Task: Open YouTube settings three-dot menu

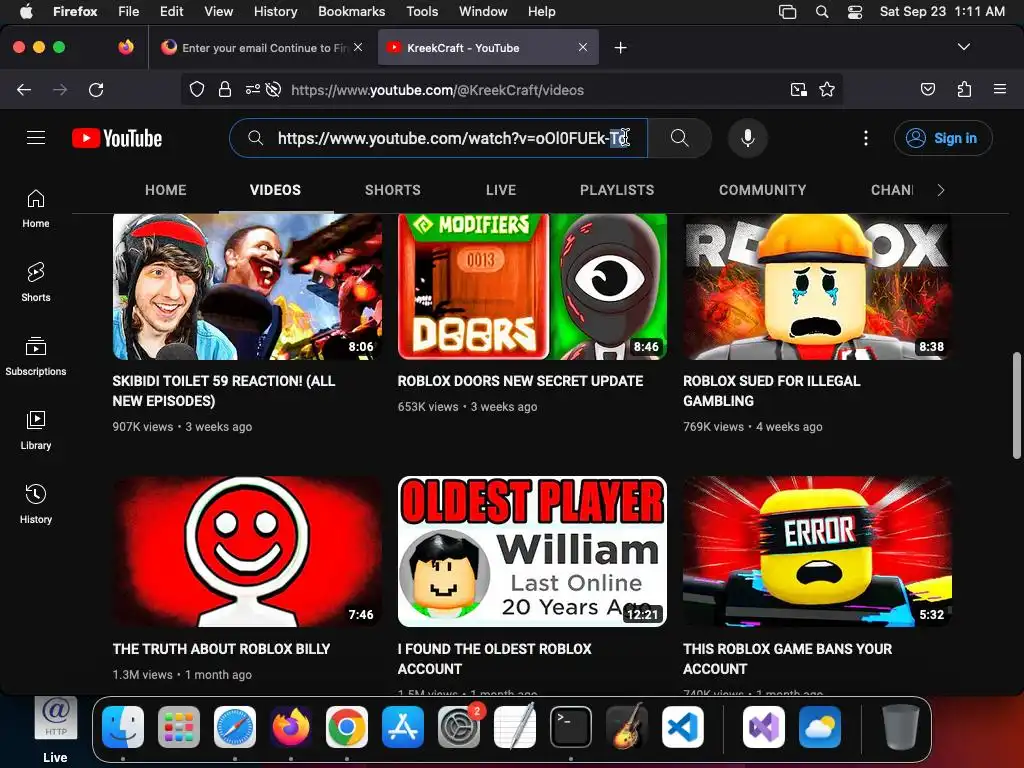Action: tap(866, 138)
